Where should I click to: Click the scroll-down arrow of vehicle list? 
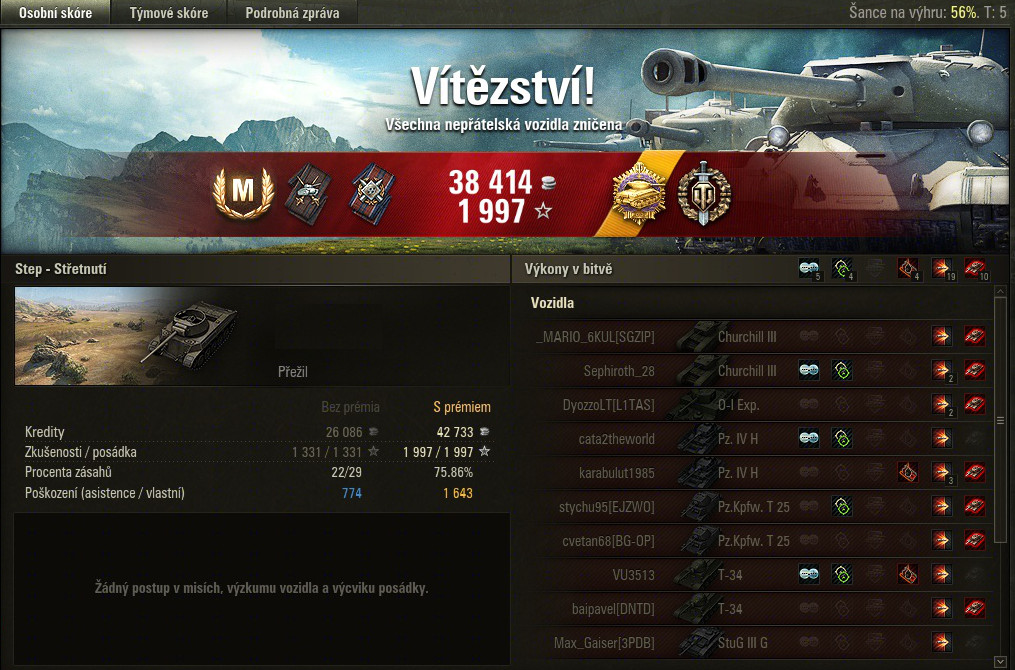pos(1000,662)
